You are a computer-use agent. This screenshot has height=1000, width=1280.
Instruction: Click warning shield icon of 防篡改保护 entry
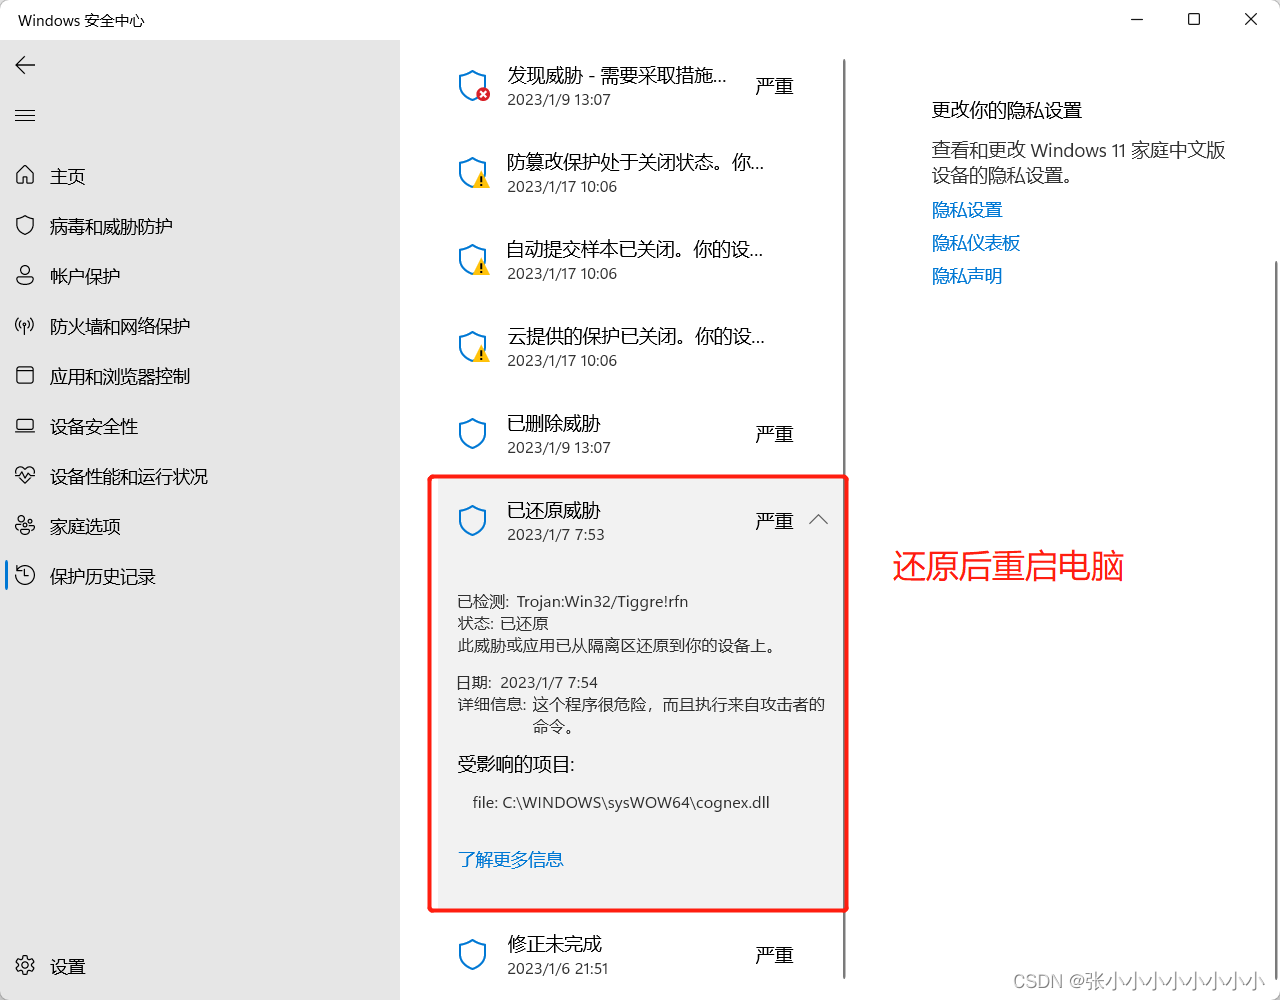point(473,173)
